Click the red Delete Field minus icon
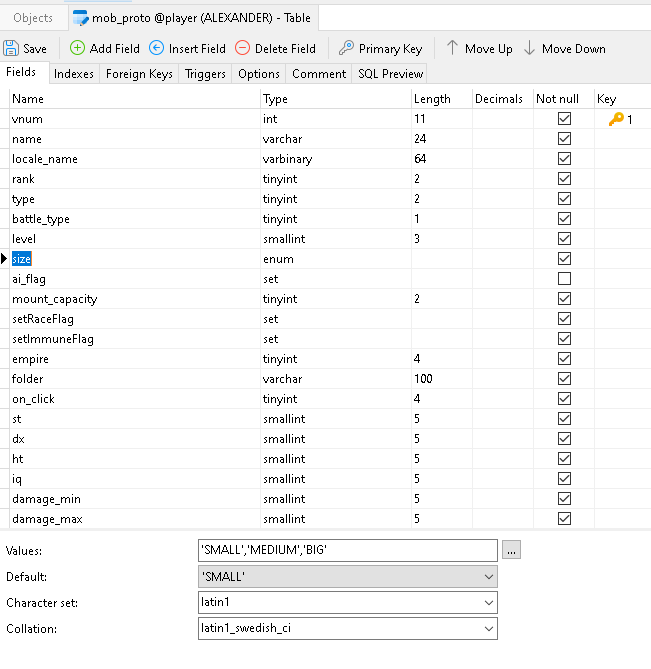The height and width of the screenshot is (669, 651). [x=242, y=48]
